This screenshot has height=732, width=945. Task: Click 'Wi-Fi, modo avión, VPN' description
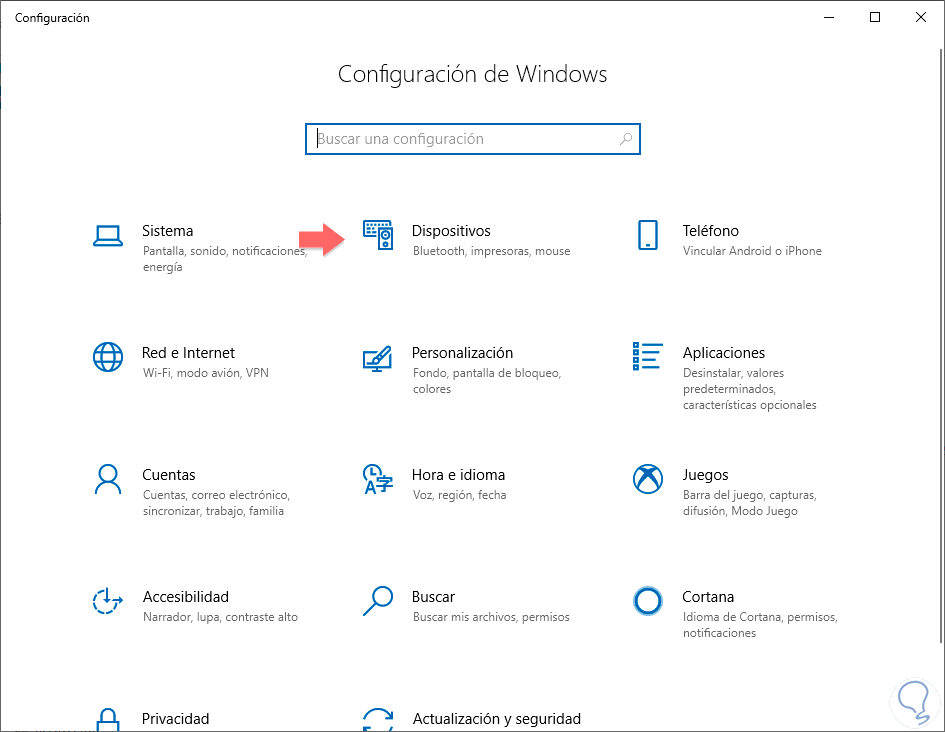click(x=206, y=373)
